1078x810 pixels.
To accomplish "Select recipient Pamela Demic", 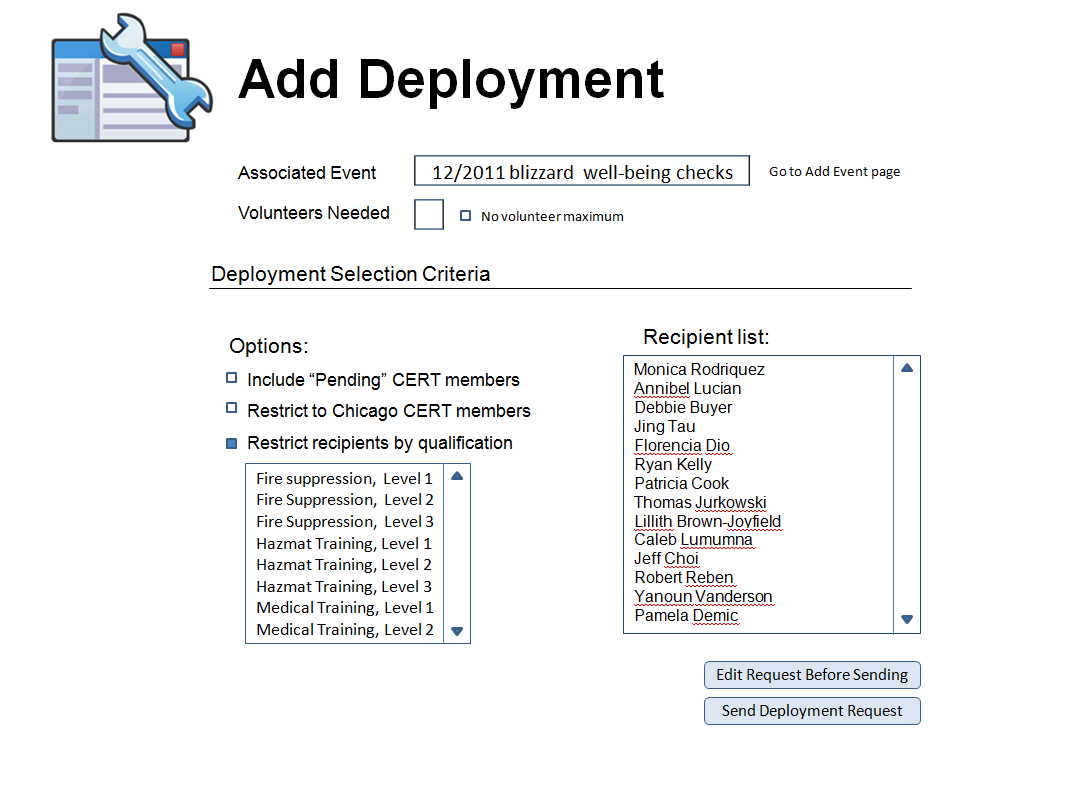I will coord(686,616).
